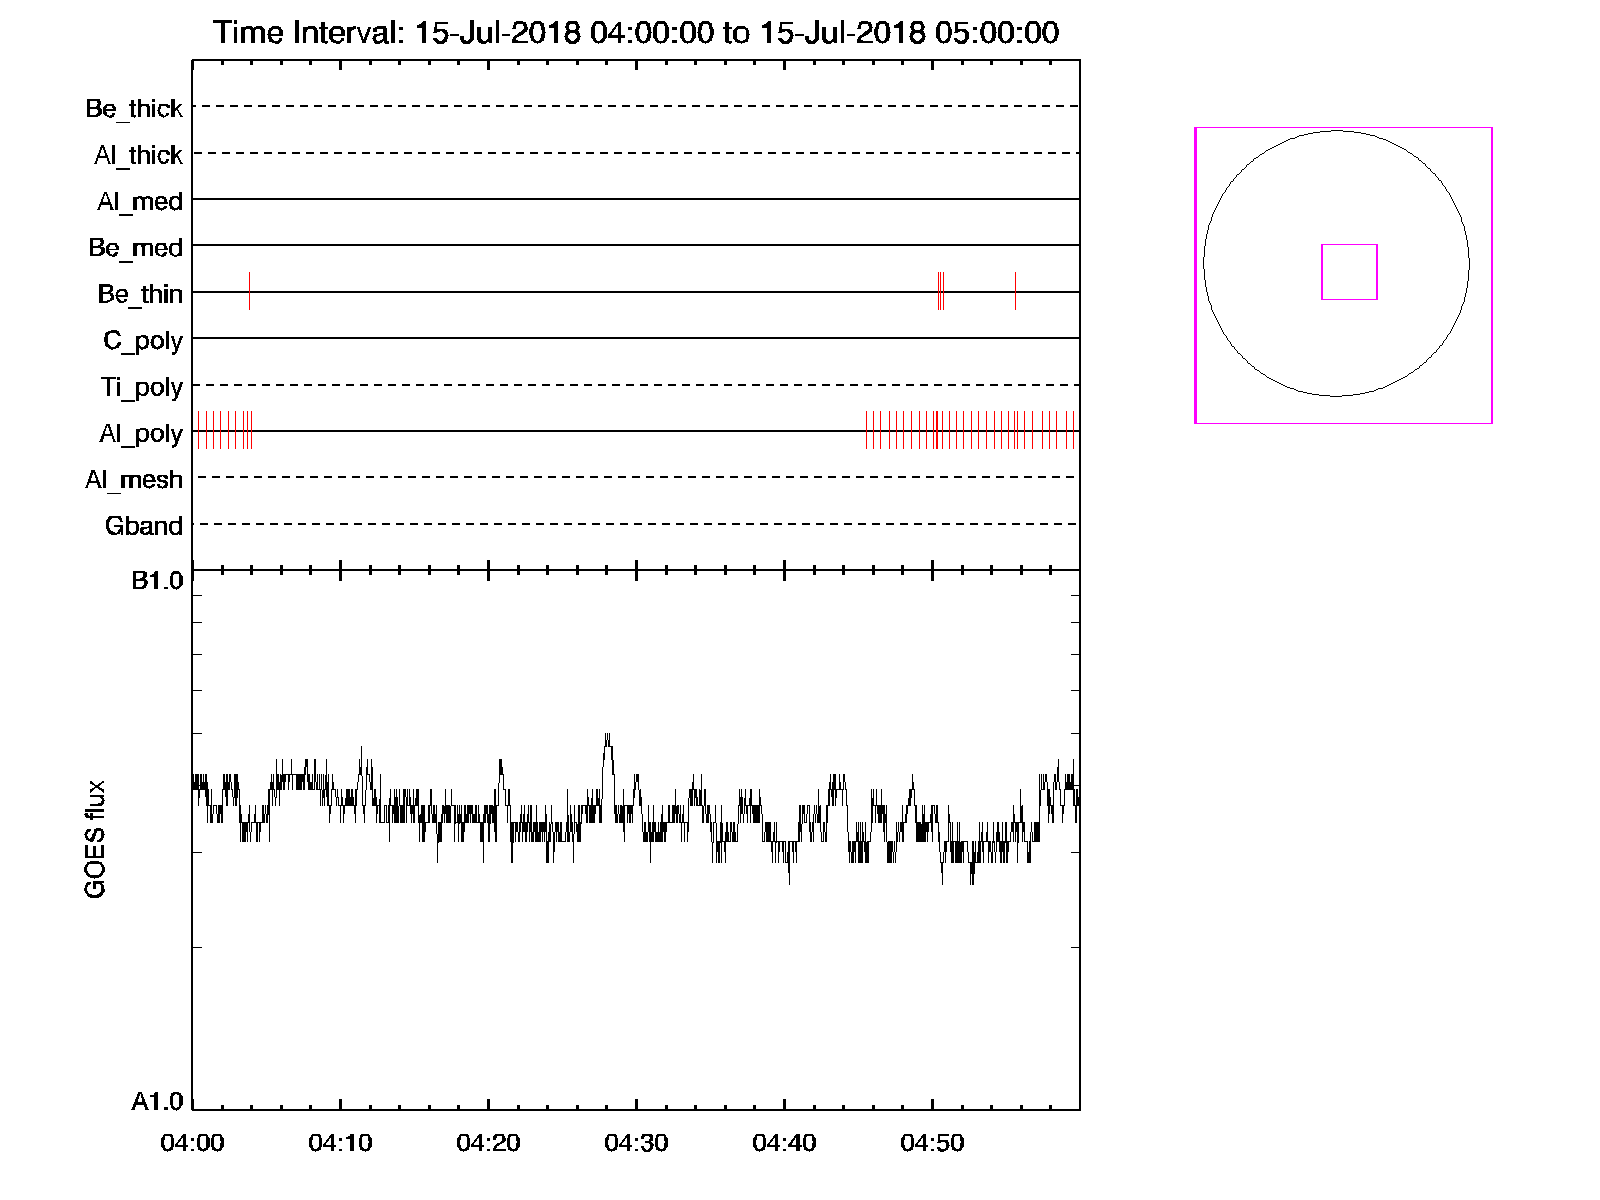The width and height of the screenshot is (1600, 1200).
Task: Click the Gband filter label
Action: [144, 526]
